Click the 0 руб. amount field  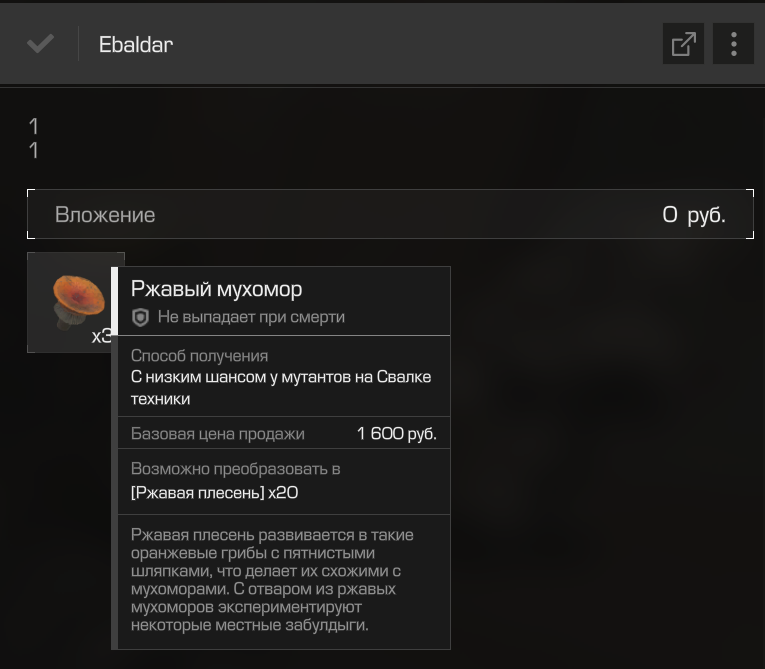(x=694, y=215)
